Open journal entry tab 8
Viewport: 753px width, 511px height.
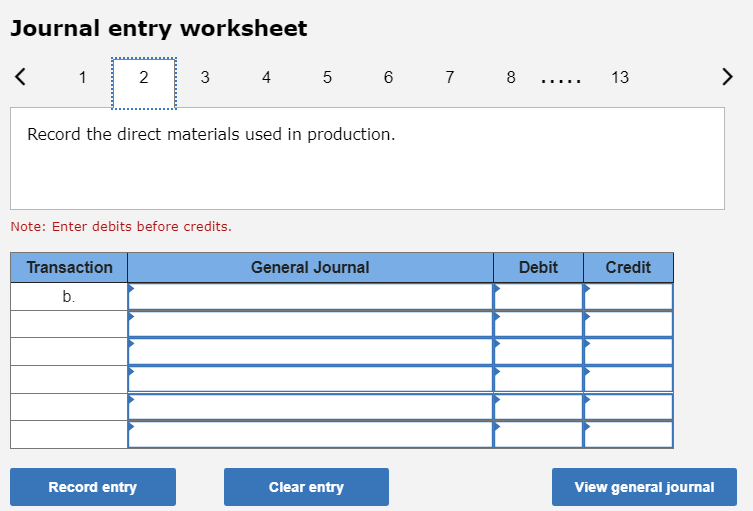(511, 77)
